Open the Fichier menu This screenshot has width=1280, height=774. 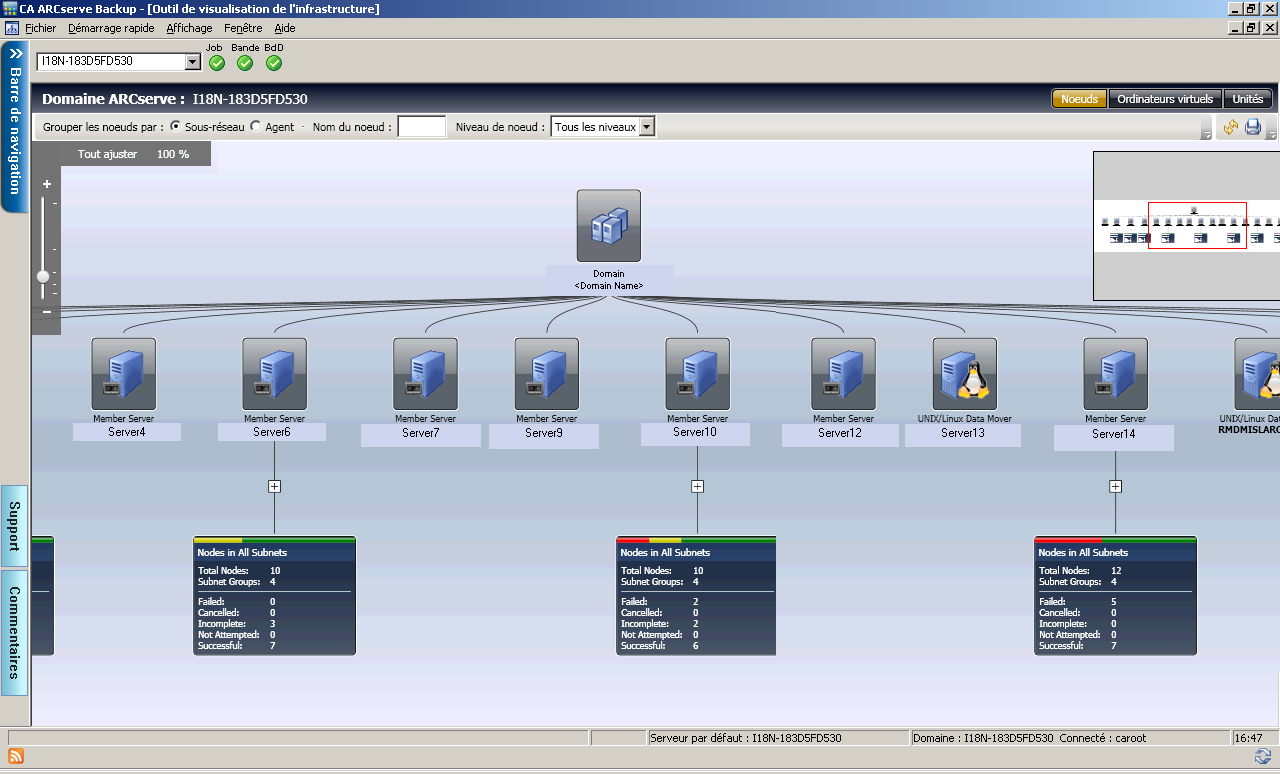[41, 28]
